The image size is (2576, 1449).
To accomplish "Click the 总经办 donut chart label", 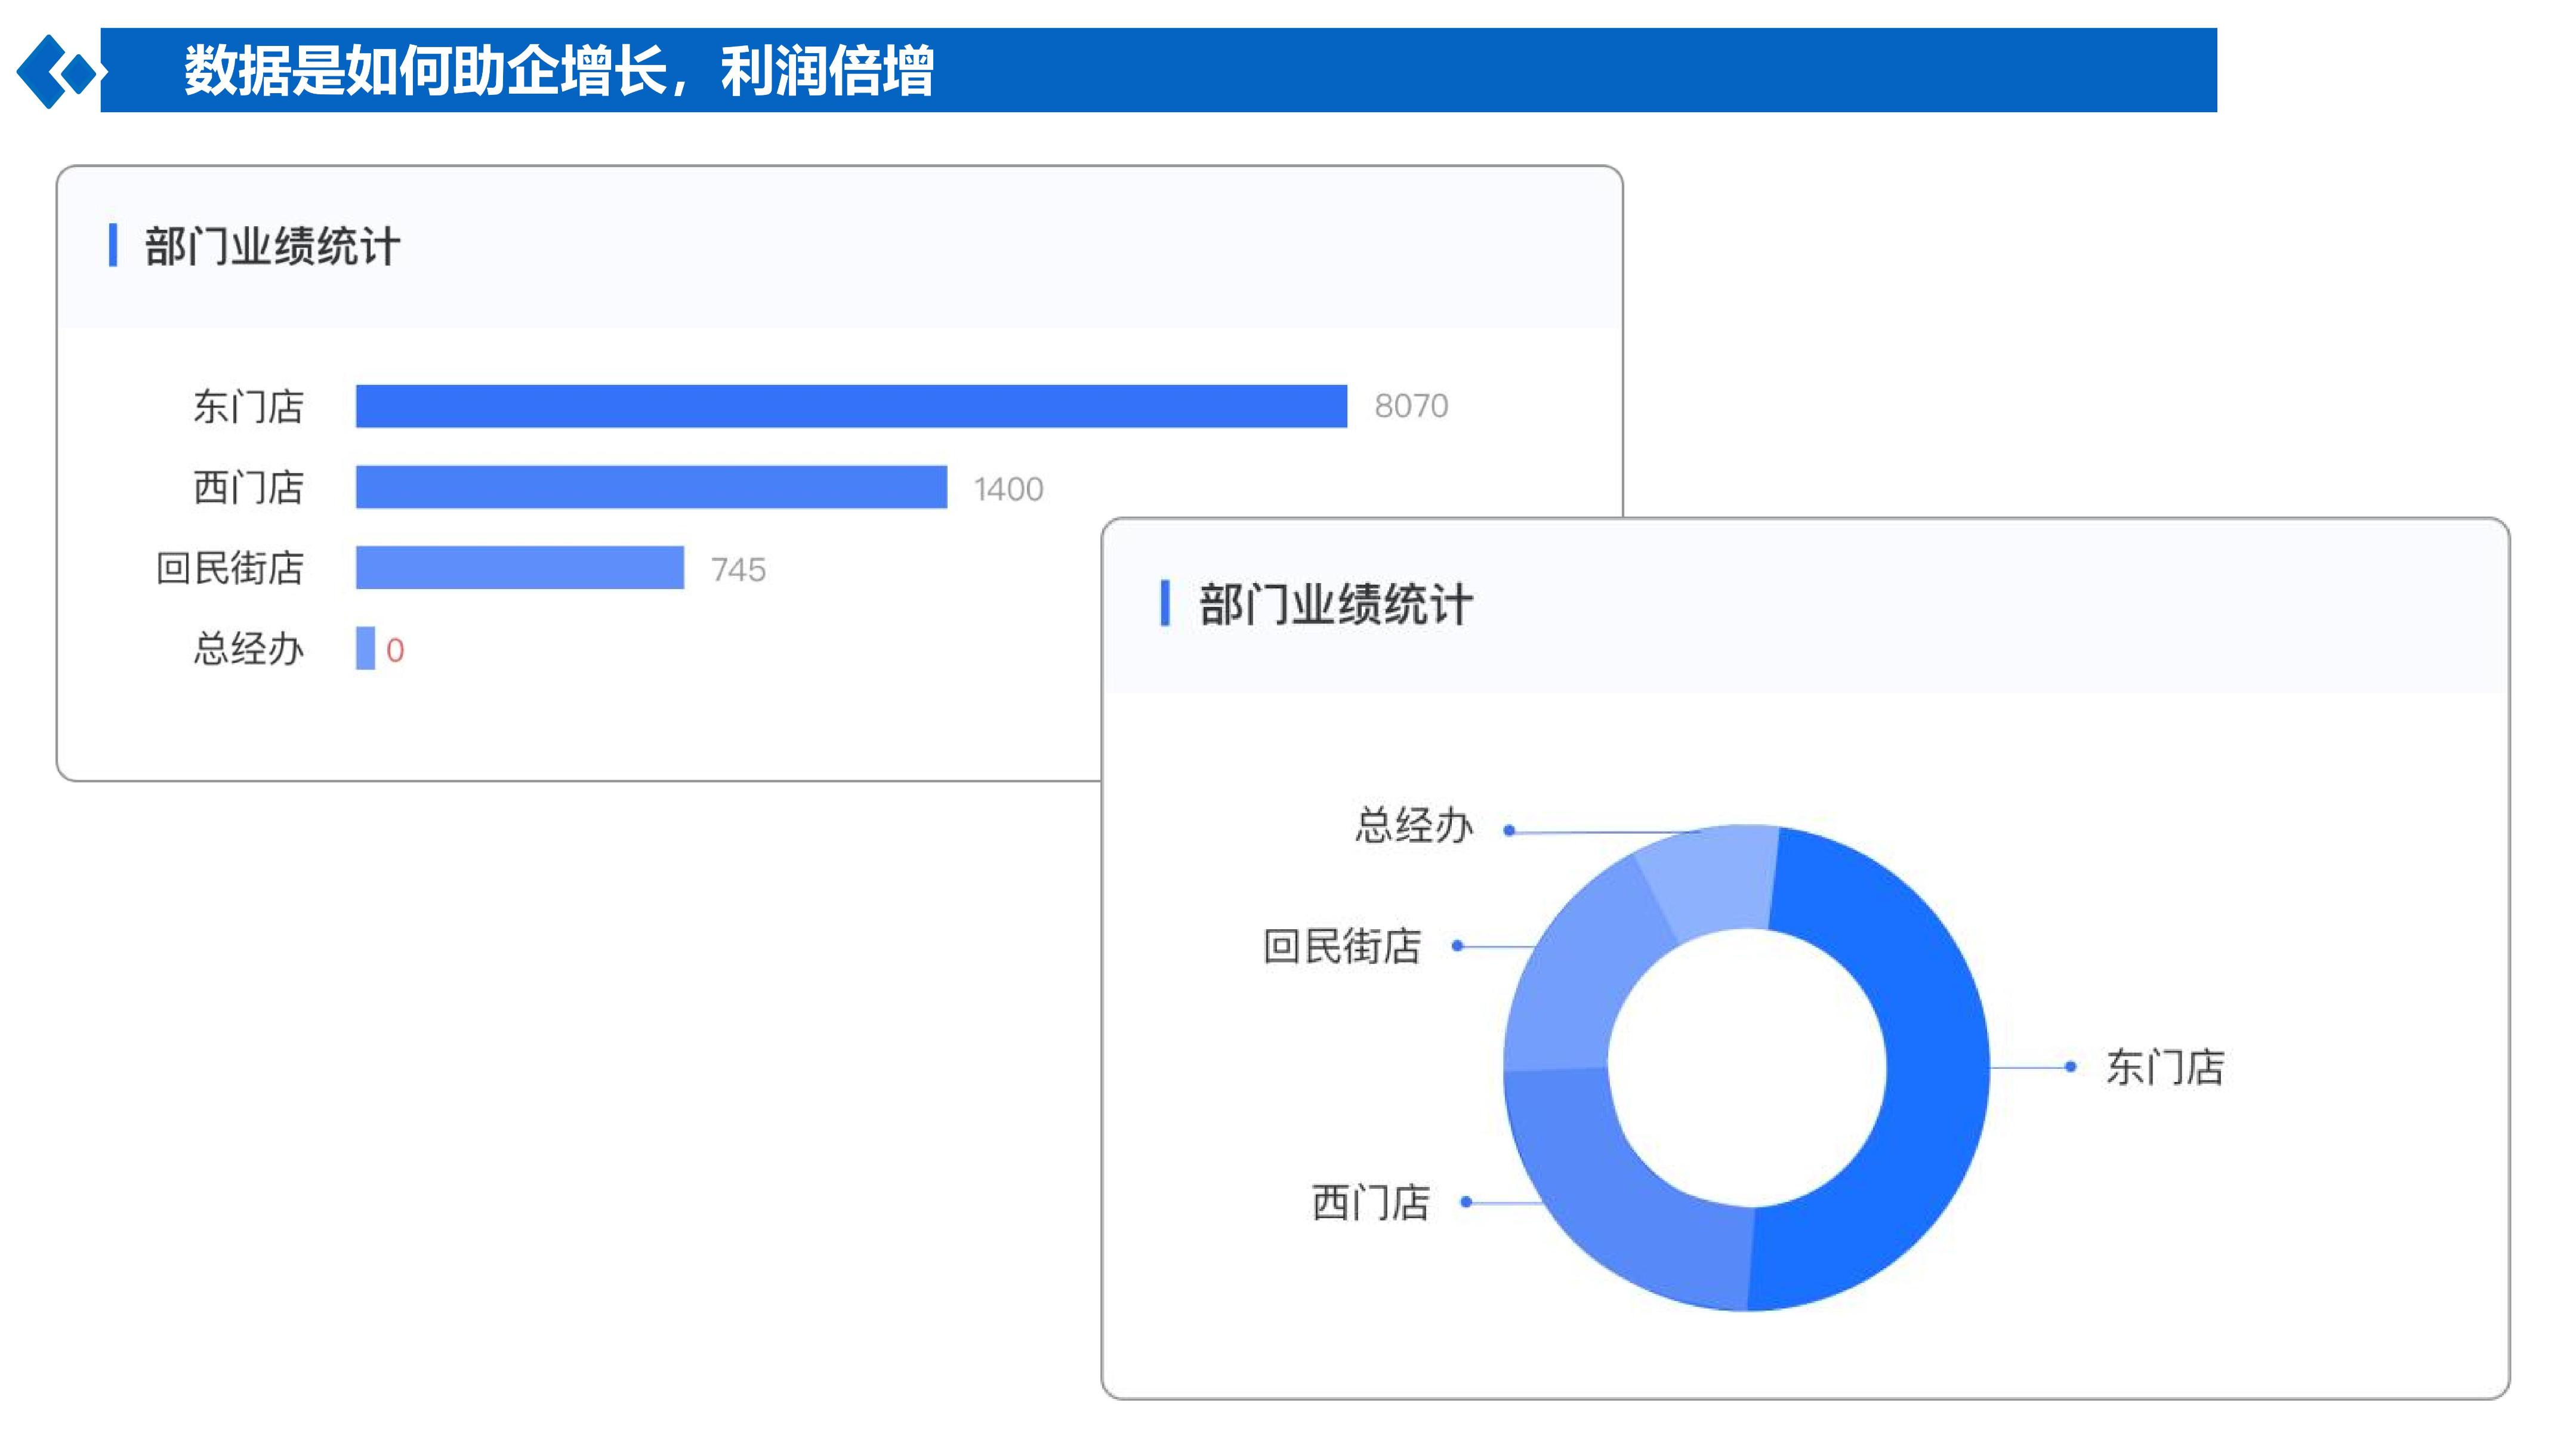I will [1414, 826].
